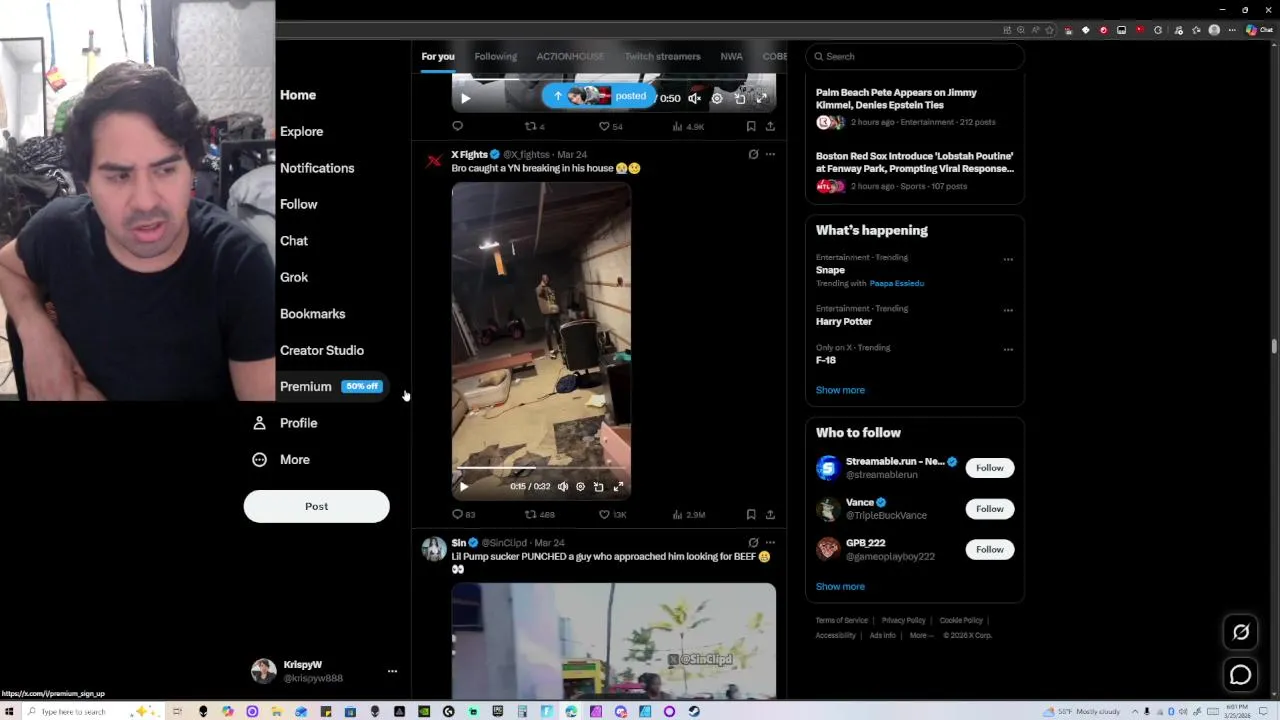
Task: Reply to the top post with 54 likes
Action: tap(457, 126)
